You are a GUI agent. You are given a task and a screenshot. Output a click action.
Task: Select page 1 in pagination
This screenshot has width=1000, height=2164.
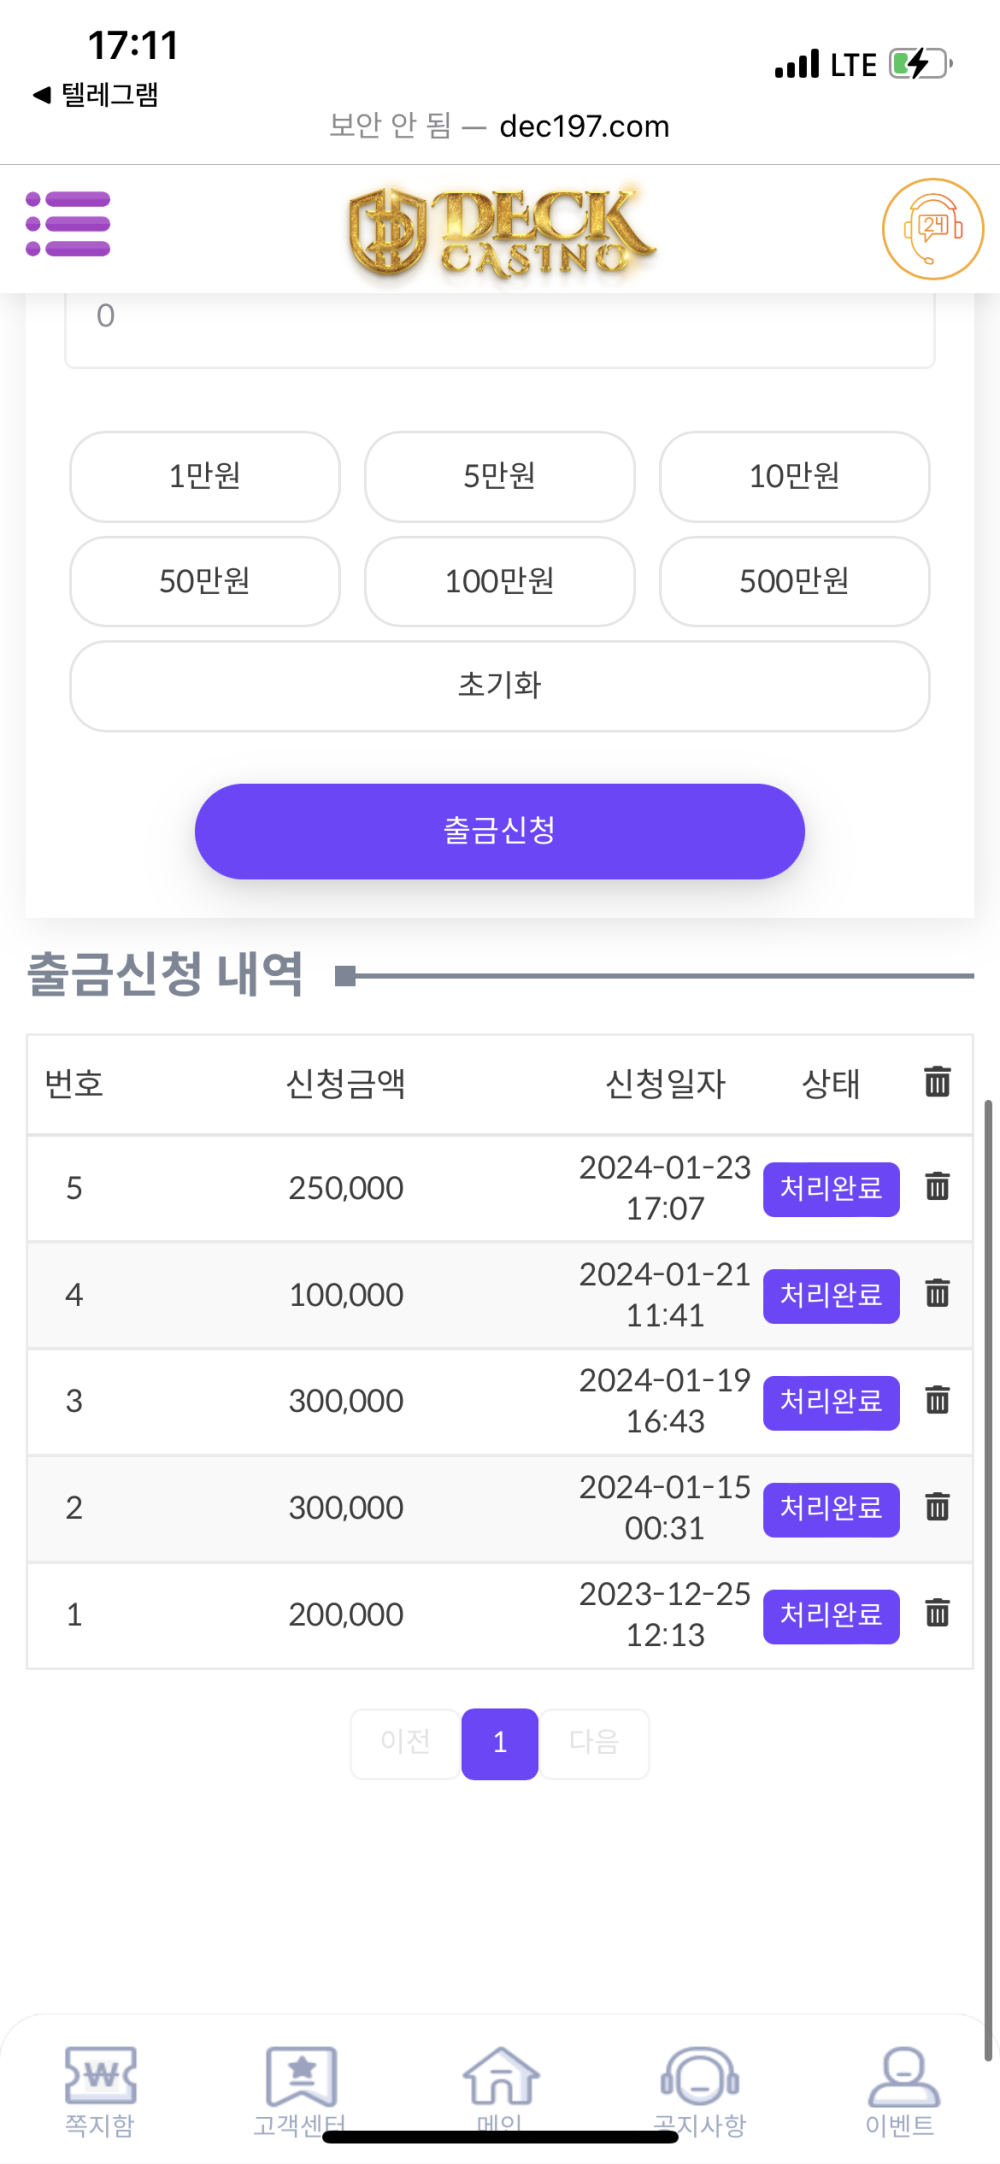click(500, 1743)
